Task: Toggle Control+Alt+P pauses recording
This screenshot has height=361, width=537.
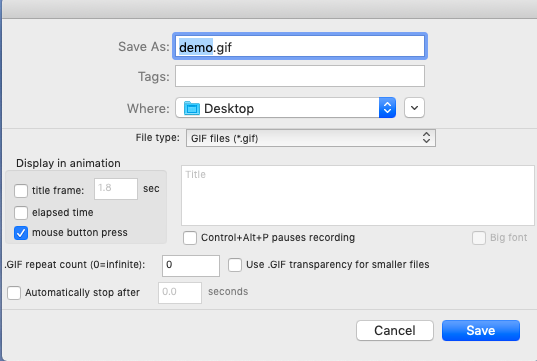Action: tap(190, 238)
